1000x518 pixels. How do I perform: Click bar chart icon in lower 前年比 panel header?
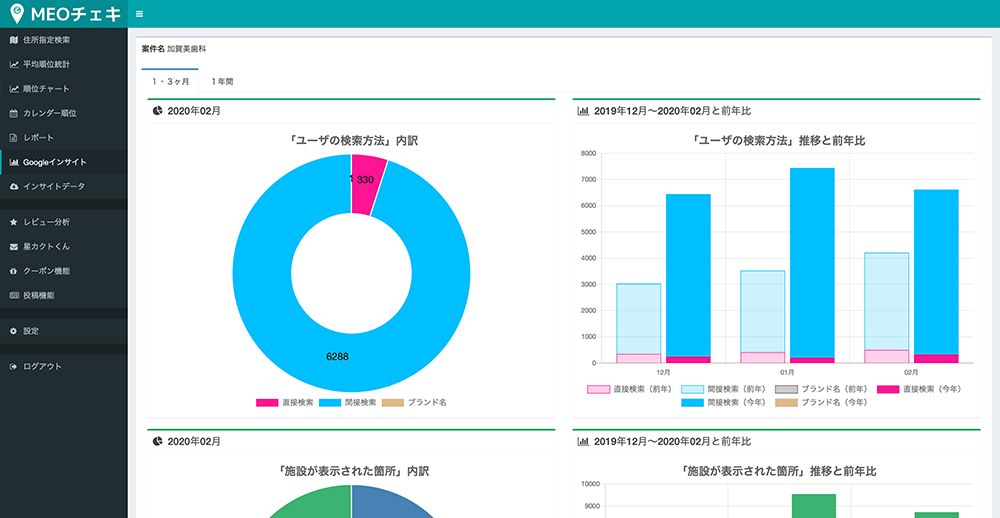tap(582, 441)
